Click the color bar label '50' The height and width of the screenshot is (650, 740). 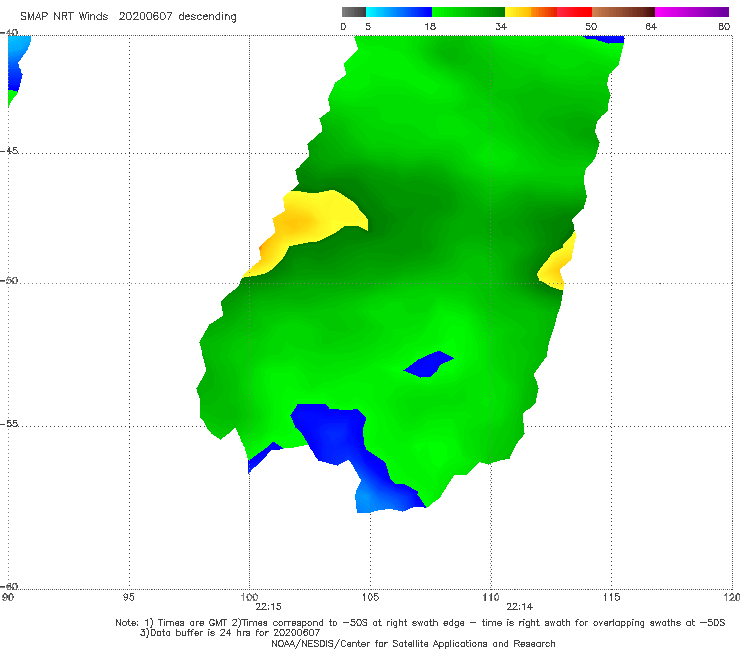(591, 26)
